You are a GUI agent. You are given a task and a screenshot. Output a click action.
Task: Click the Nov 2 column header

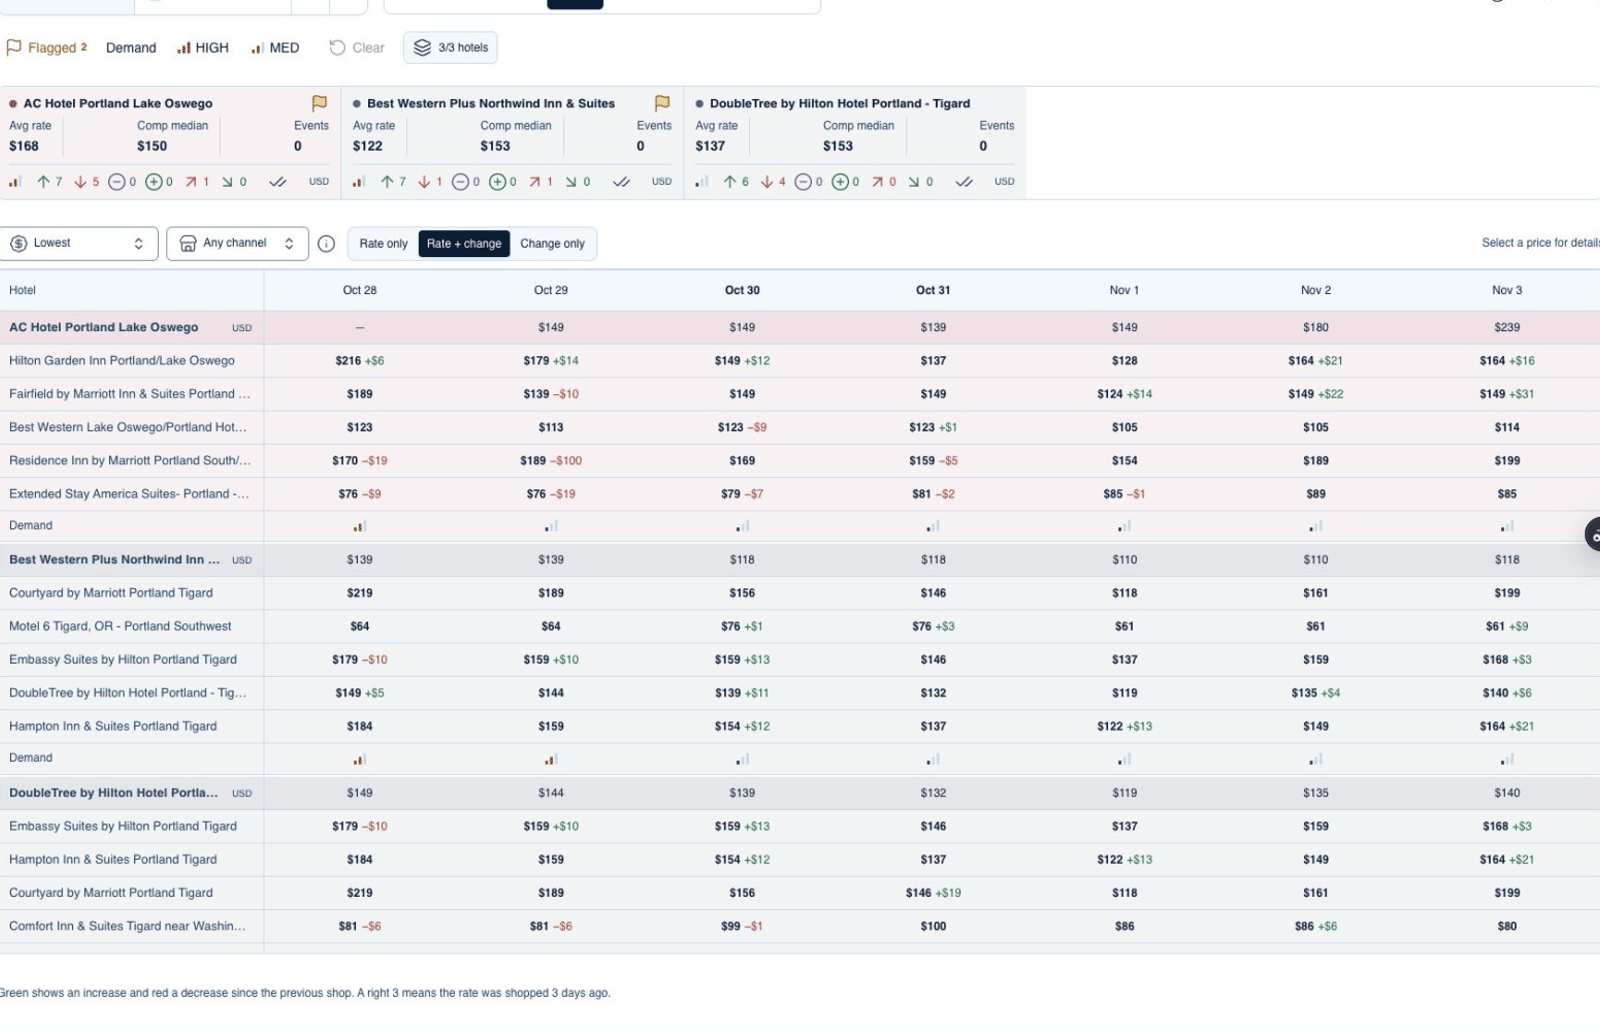1316,290
